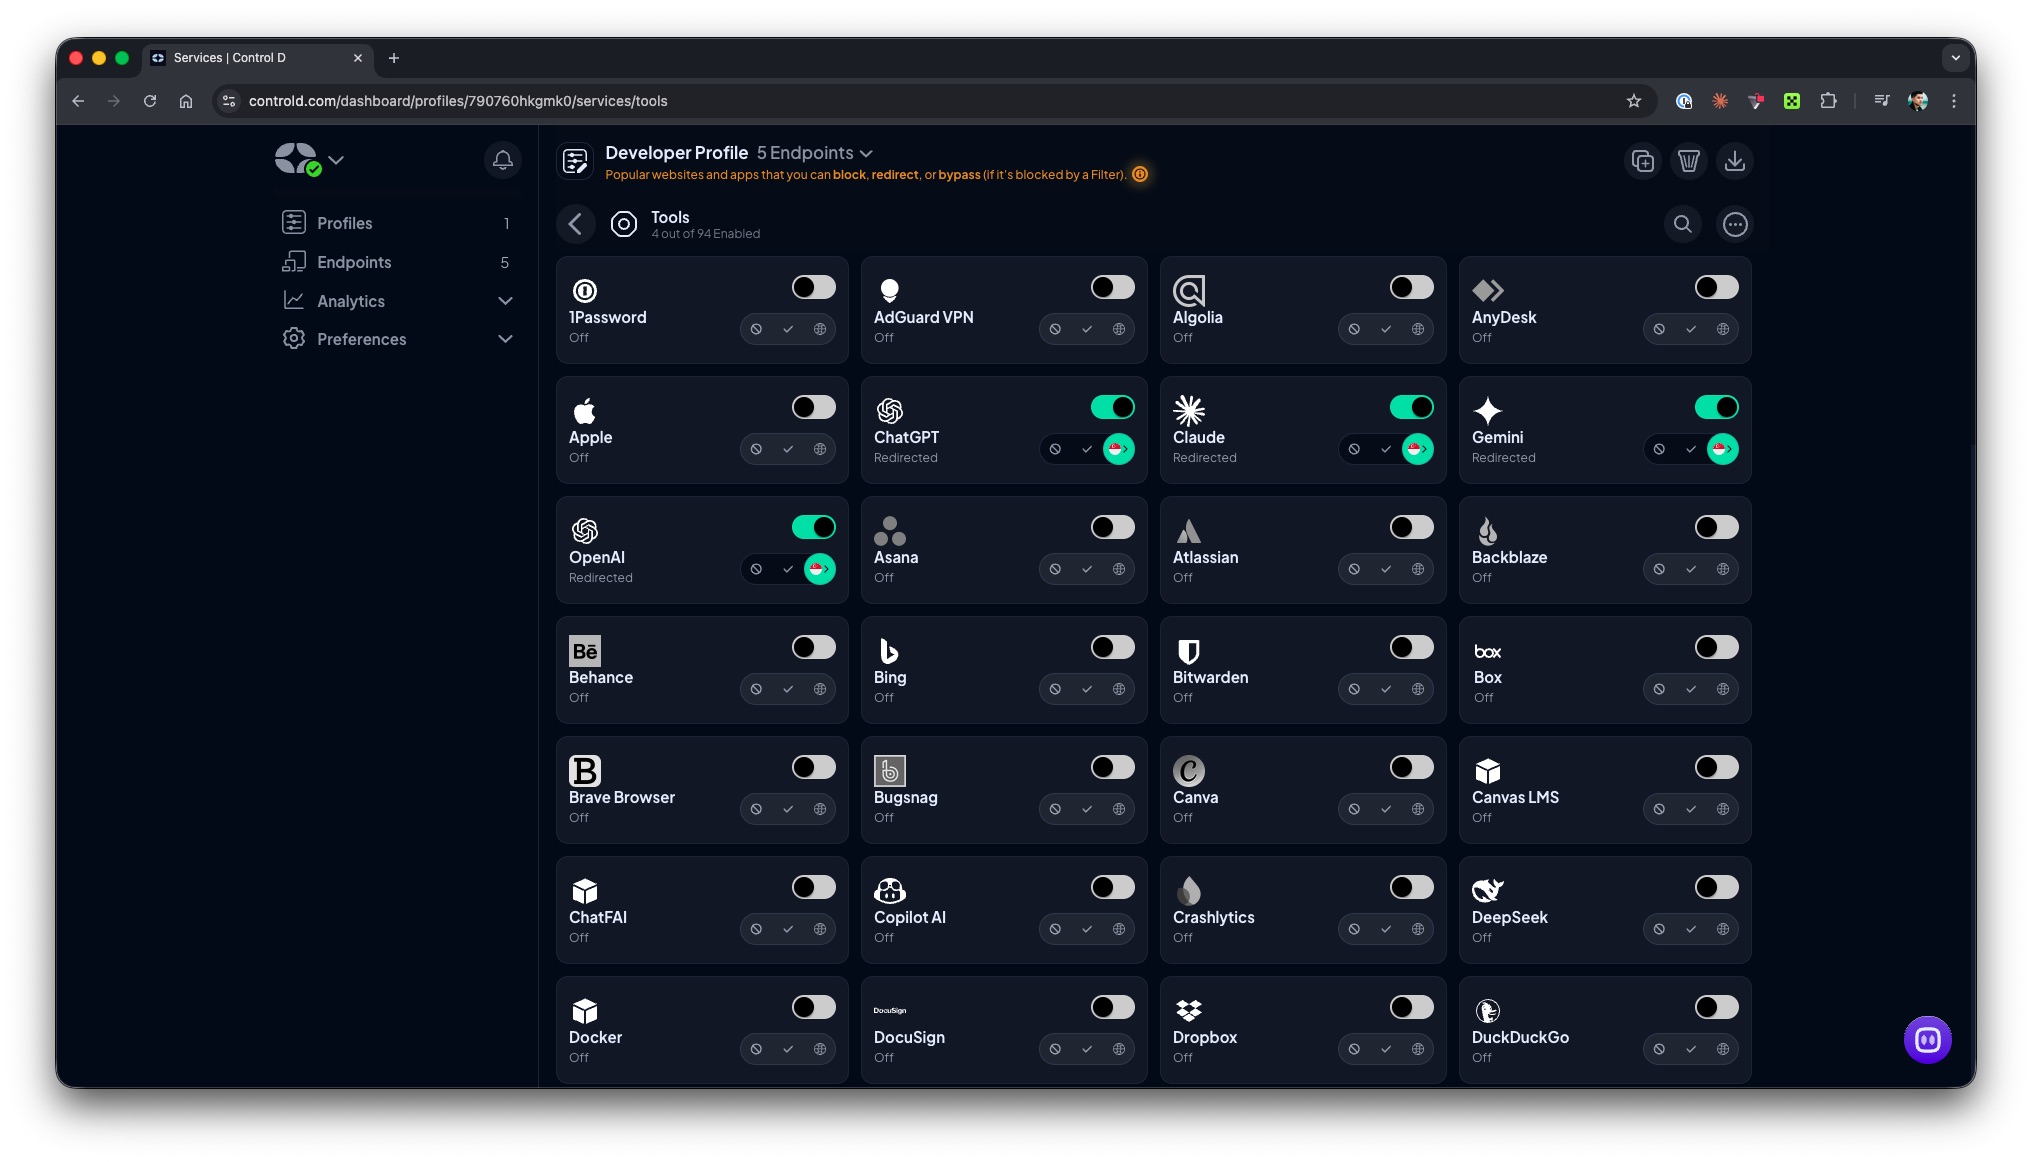Turn off the Claude toggle
The image size is (2032, 1162).
[1412, 407]
